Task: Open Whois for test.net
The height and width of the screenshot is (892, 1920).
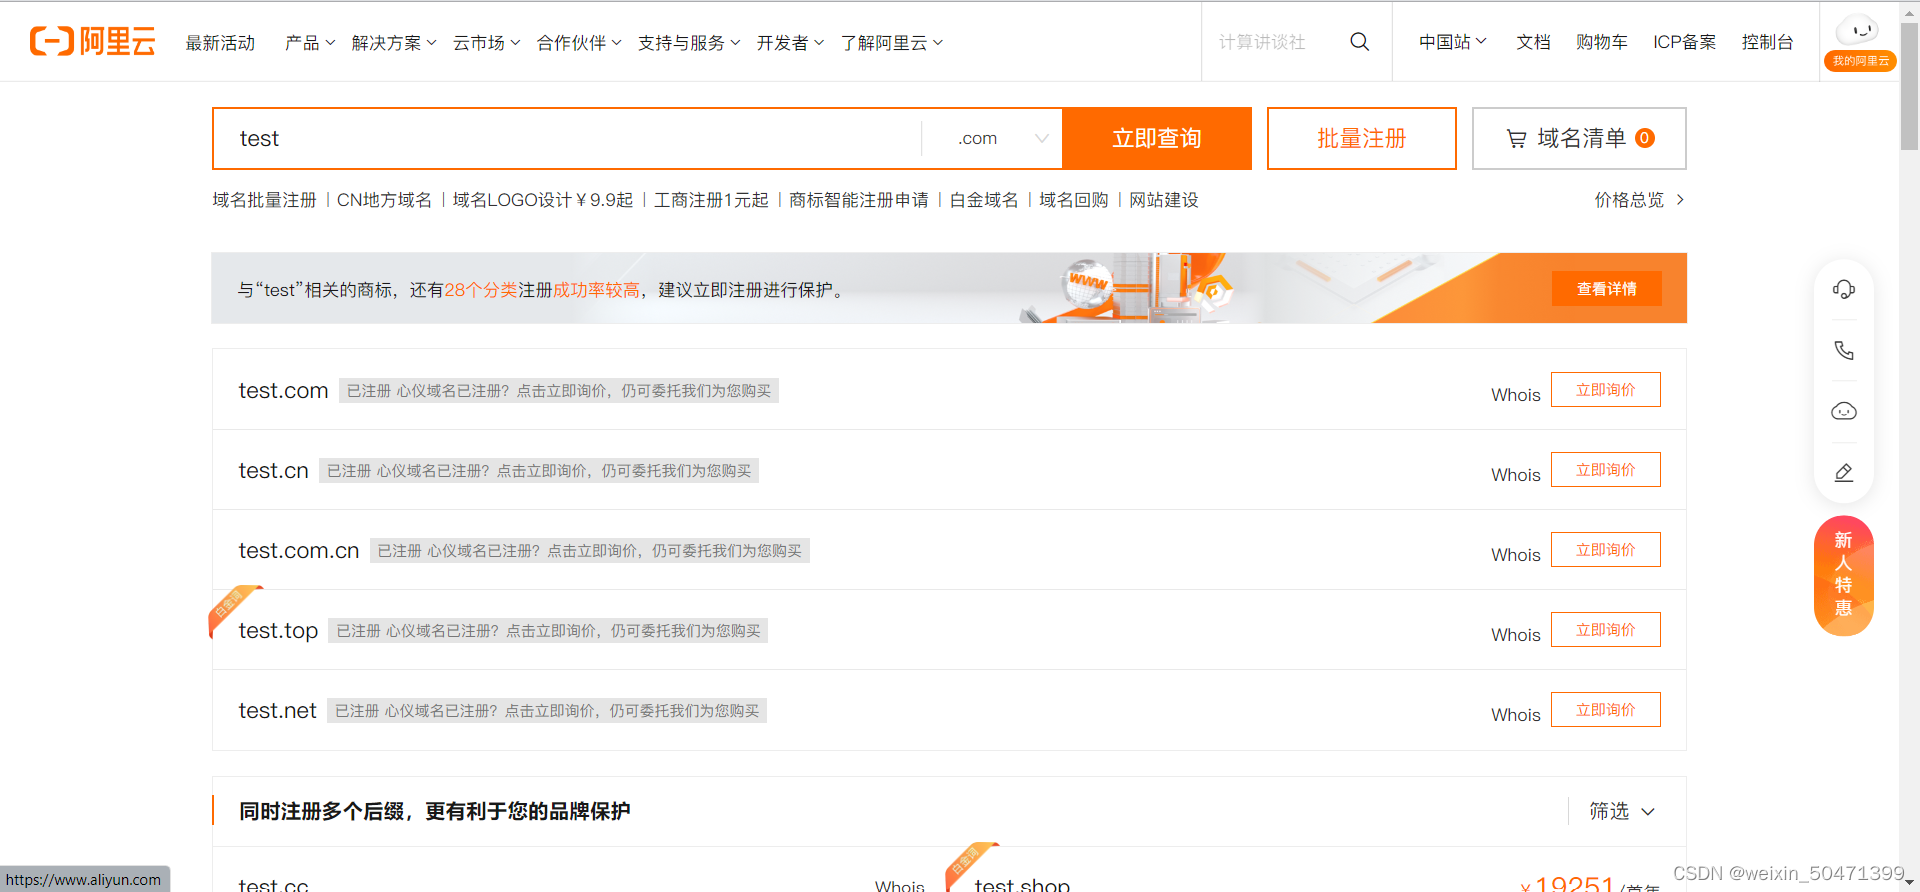Action: 1516,715
